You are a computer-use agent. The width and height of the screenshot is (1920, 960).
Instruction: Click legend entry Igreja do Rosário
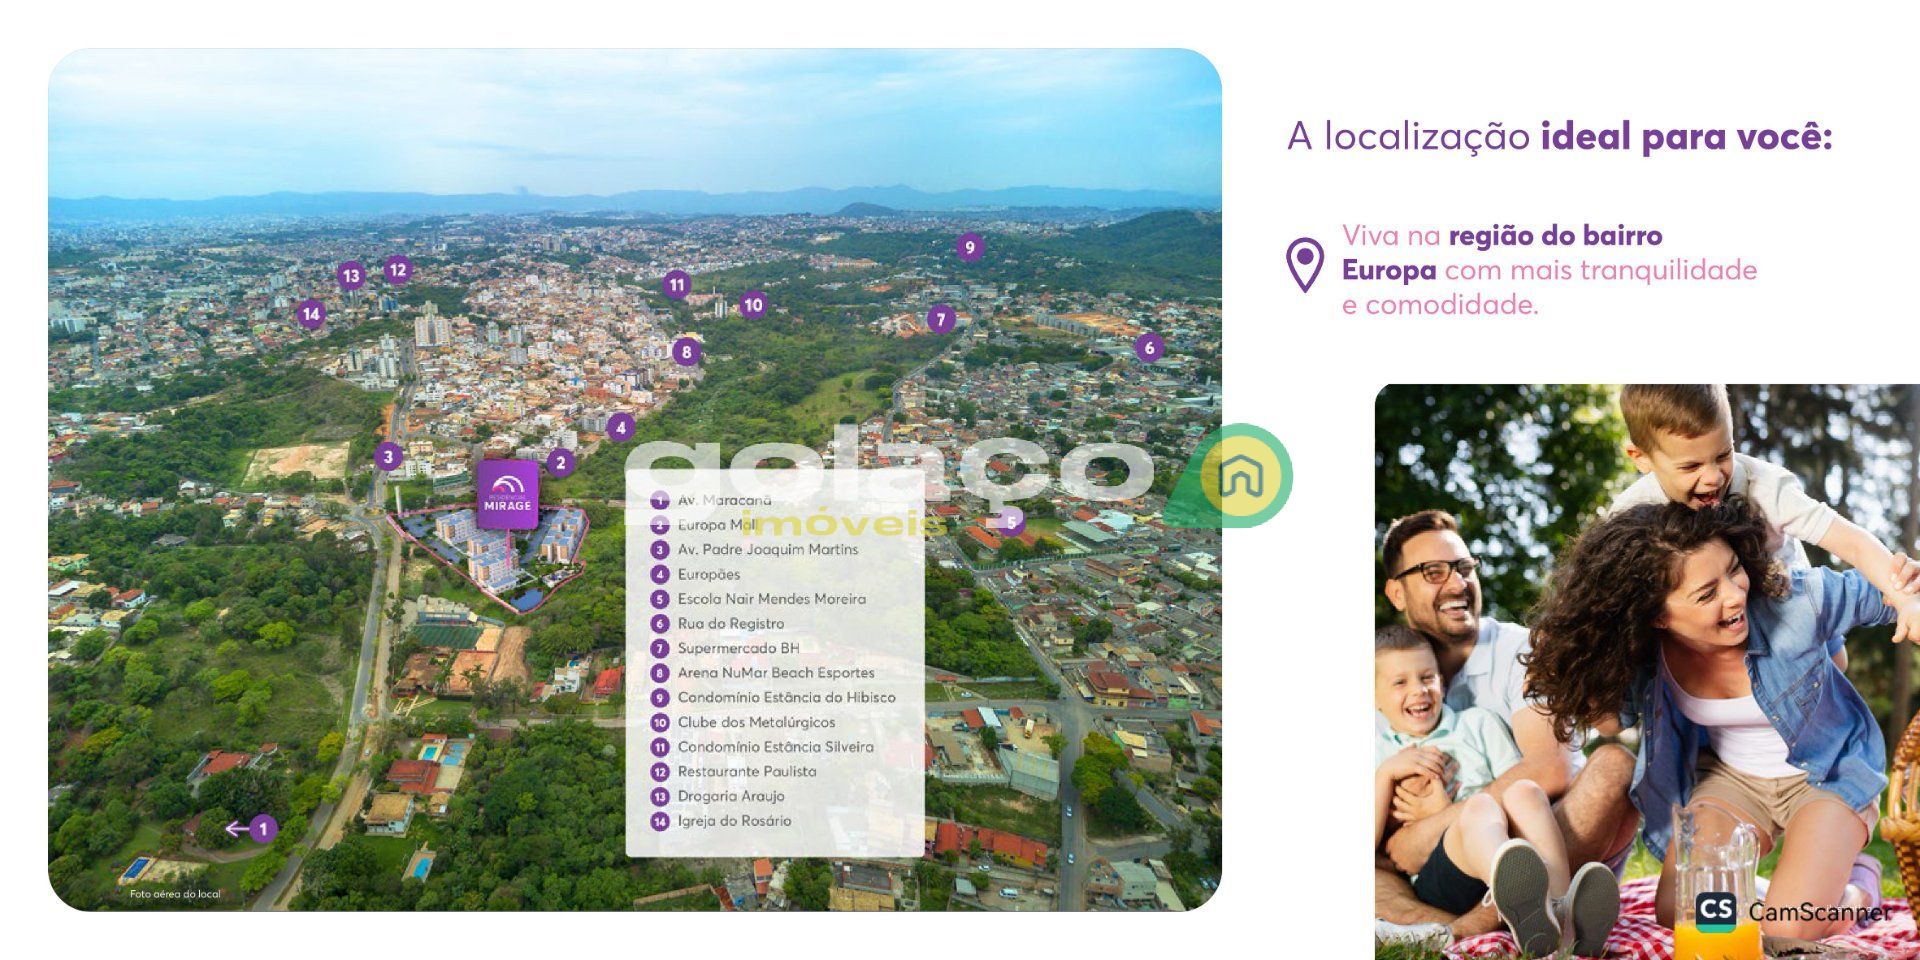coord(734,821)
